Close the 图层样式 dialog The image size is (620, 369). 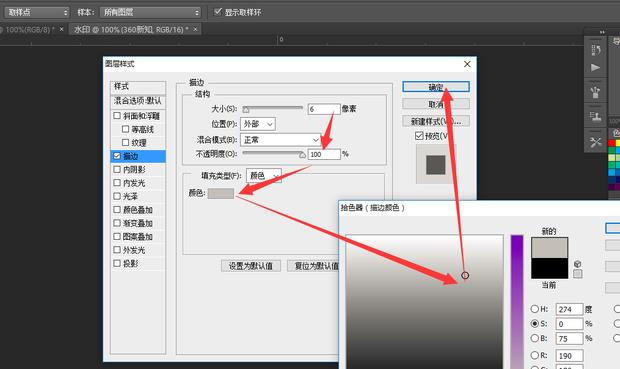467,64
